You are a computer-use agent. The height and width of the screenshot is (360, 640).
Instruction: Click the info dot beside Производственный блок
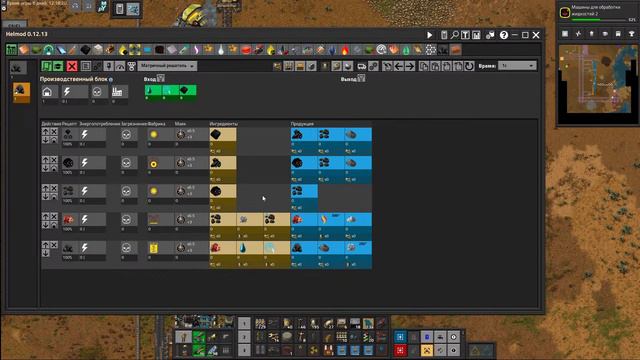111,80
